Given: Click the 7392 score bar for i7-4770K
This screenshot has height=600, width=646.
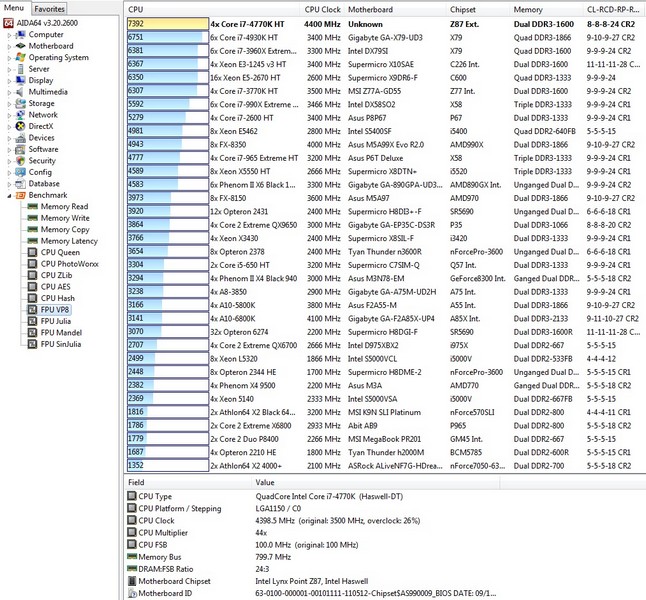Looking at the screenshot, I should coord(168,24).
